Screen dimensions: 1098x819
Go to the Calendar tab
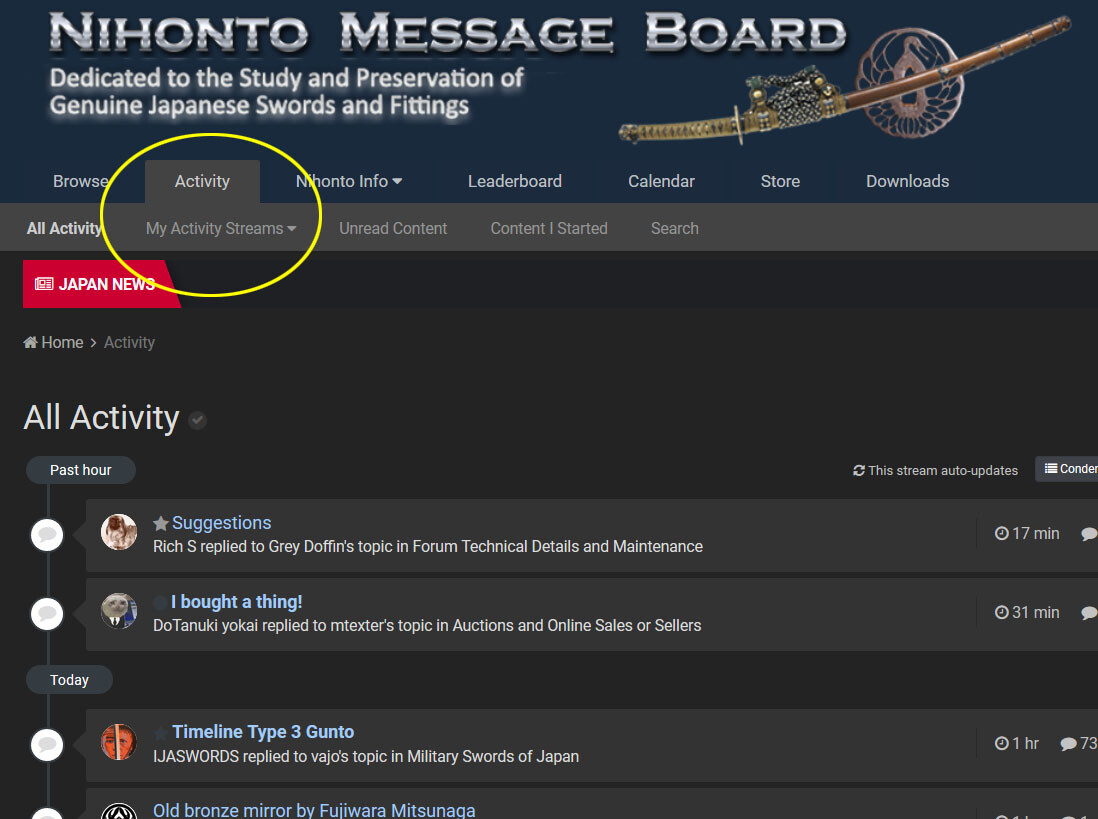coord(661,181)
